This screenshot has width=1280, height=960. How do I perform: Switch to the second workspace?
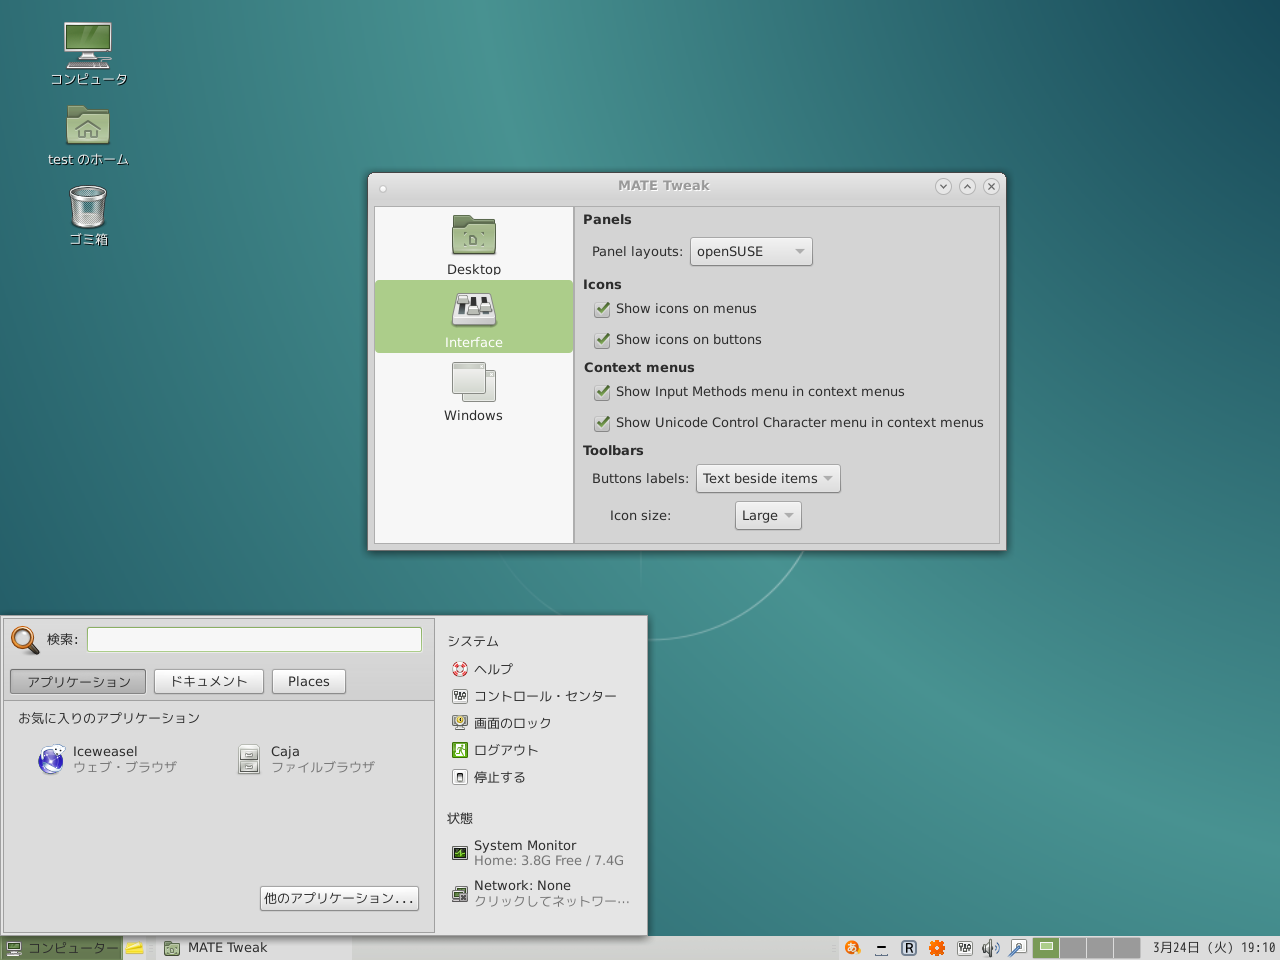pos(1073,948)
